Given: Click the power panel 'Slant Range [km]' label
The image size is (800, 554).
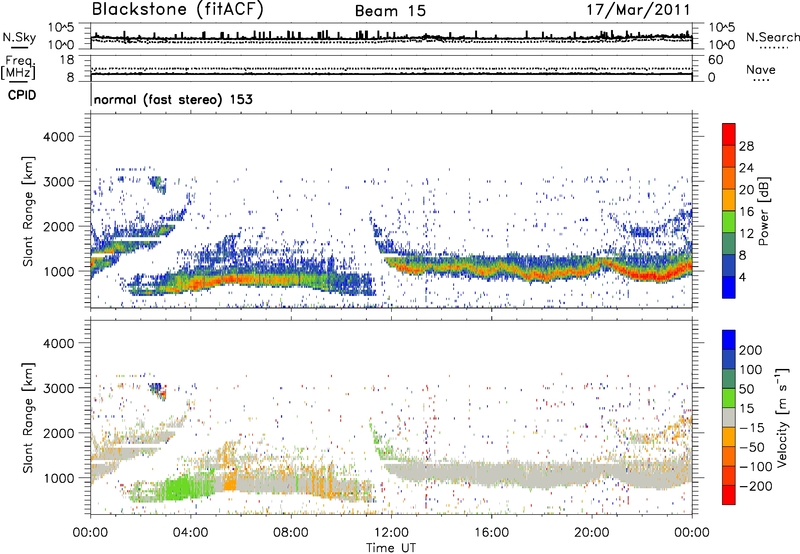Looking at the screenshot, I should 28,211.
